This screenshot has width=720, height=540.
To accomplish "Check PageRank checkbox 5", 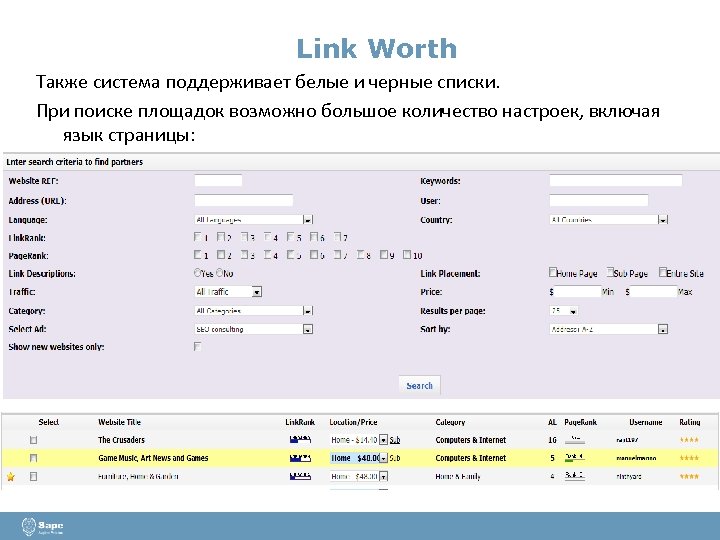I will click(291, 254).
